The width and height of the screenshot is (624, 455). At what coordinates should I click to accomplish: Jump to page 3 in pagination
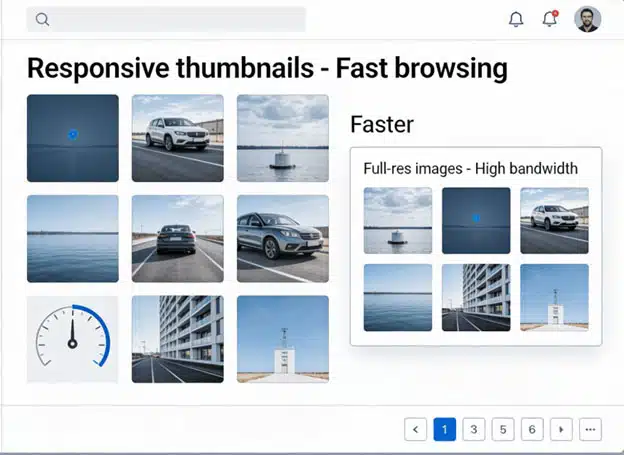point(474,429)
